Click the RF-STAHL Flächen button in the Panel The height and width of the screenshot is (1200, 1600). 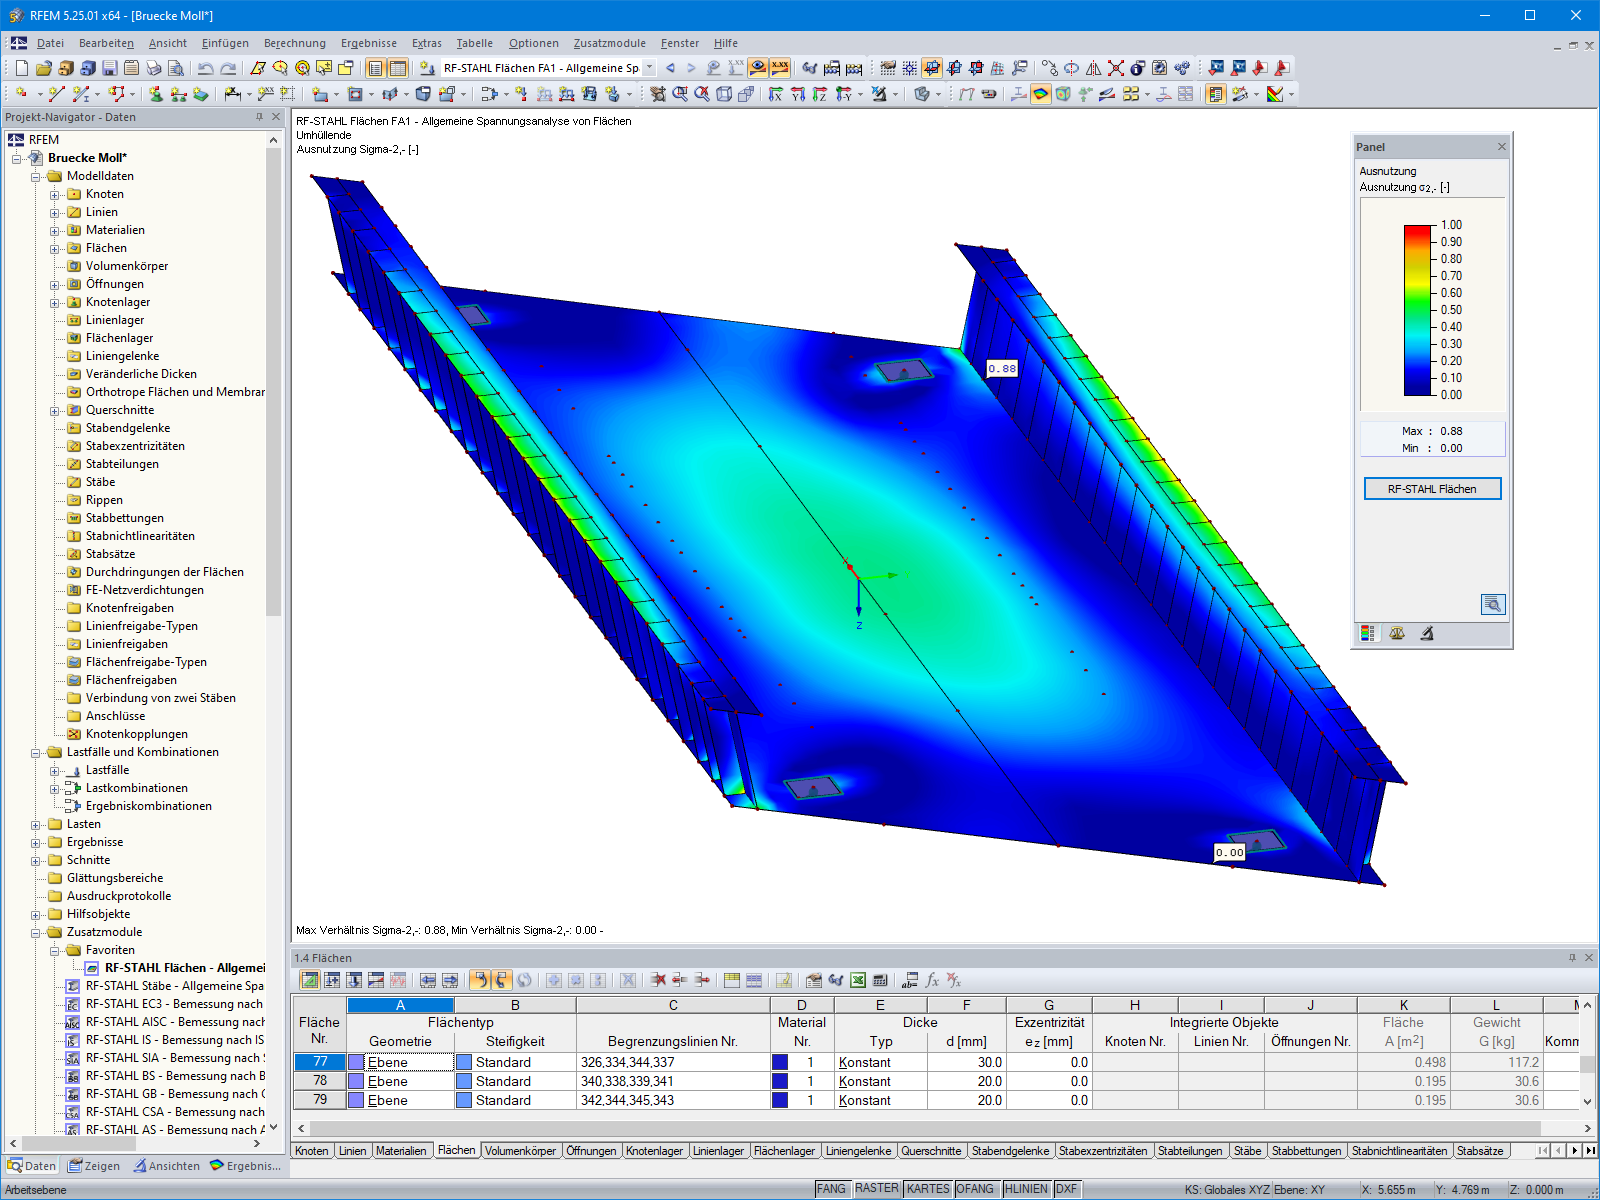point(1432,489)
